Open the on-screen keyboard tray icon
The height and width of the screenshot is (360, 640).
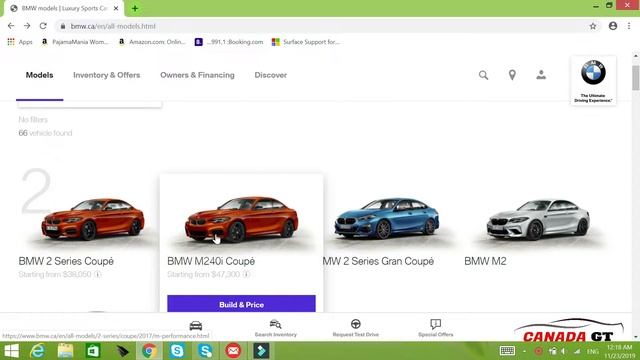507,351
